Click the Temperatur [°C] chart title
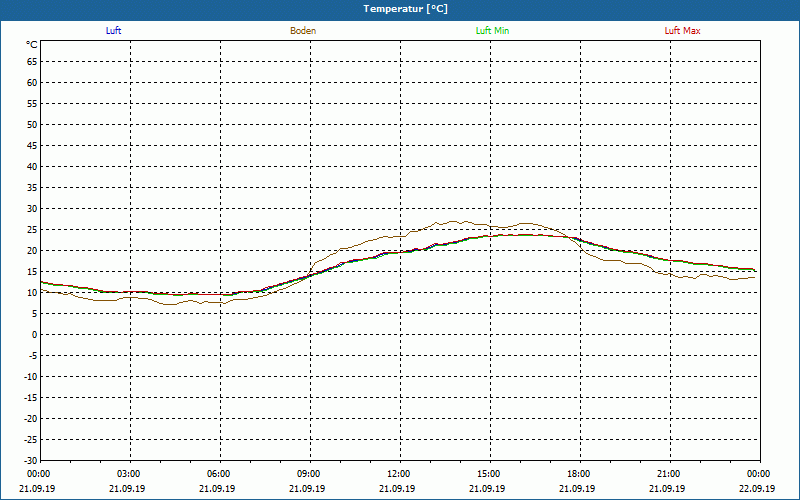800x500 pixels. click(x=406, y=9)
